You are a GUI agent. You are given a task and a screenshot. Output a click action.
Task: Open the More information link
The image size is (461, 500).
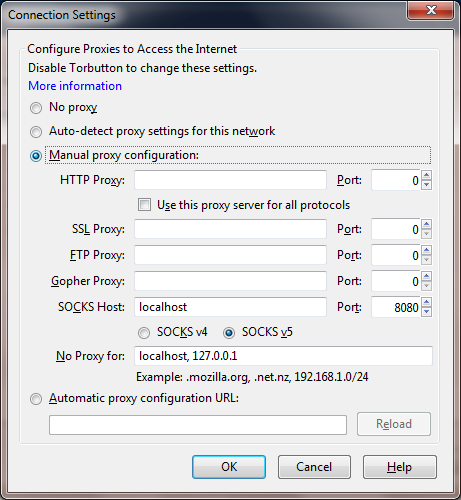click(x=75, y=86)
